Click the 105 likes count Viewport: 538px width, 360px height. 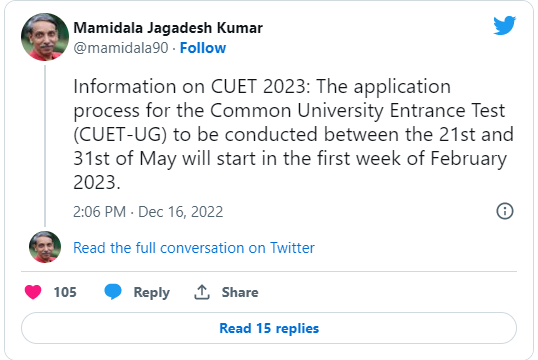click(65, 292)
